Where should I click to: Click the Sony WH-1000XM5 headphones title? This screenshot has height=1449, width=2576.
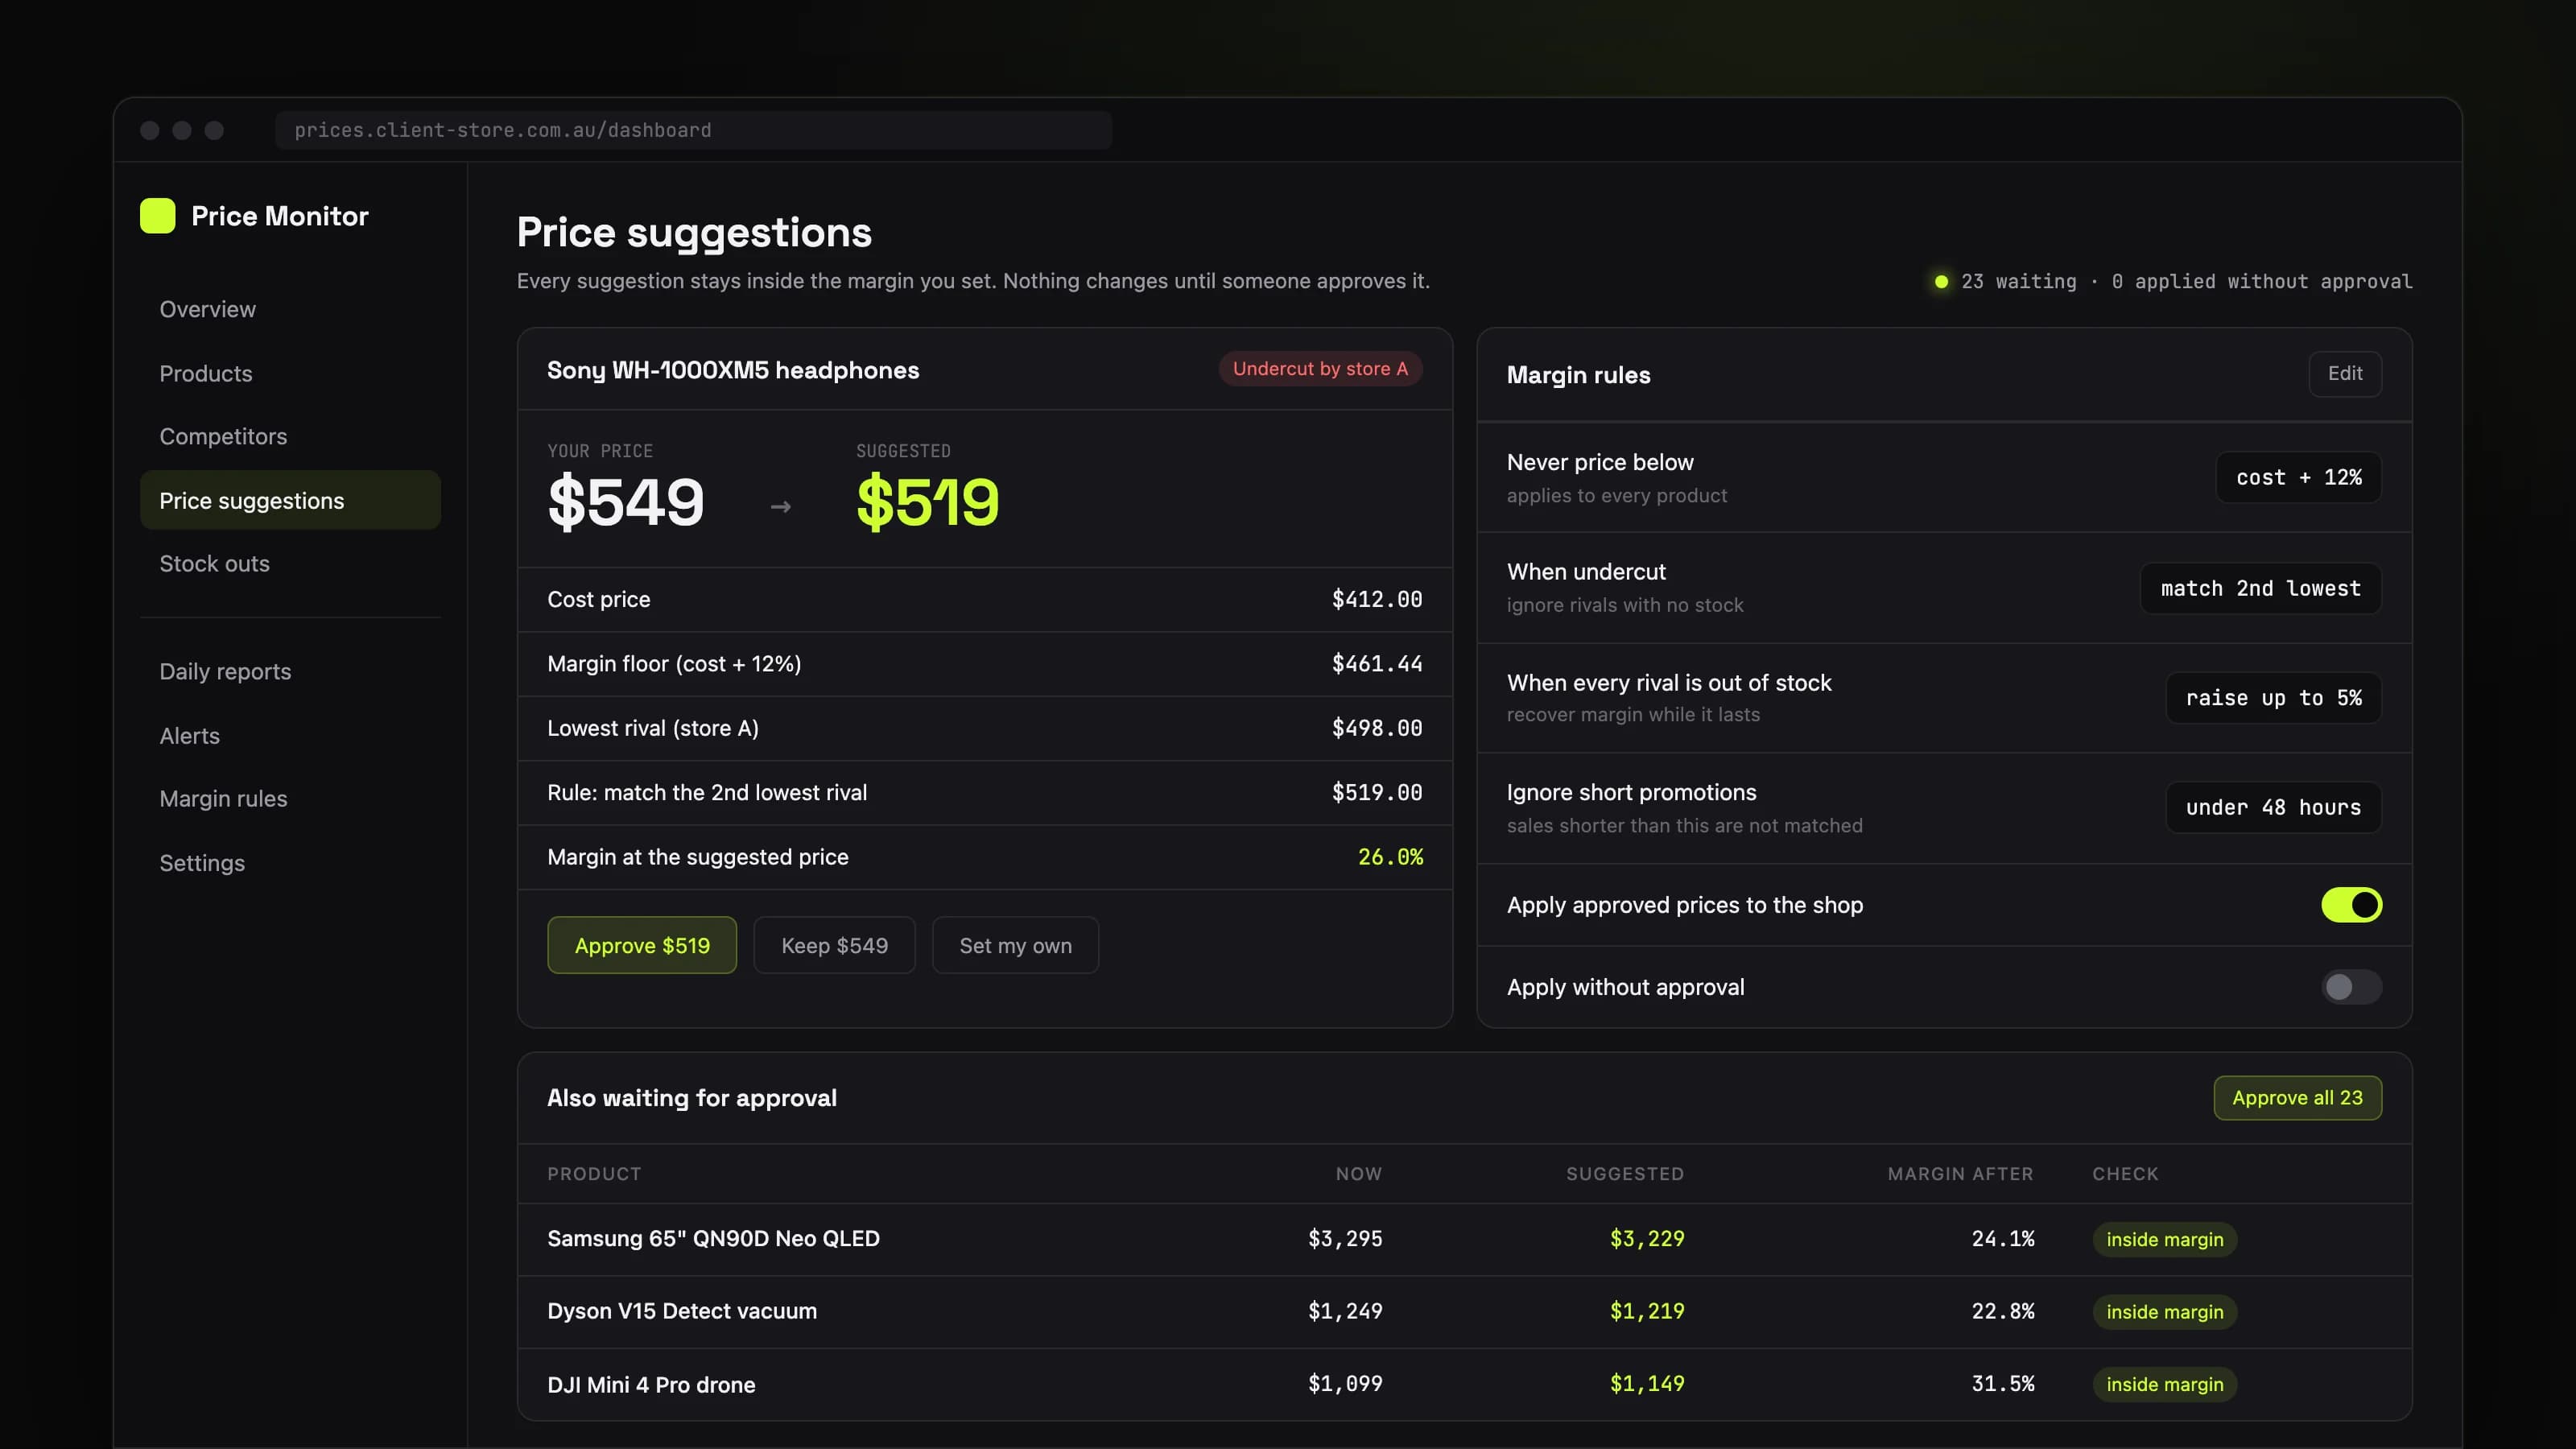click(732, 370)
